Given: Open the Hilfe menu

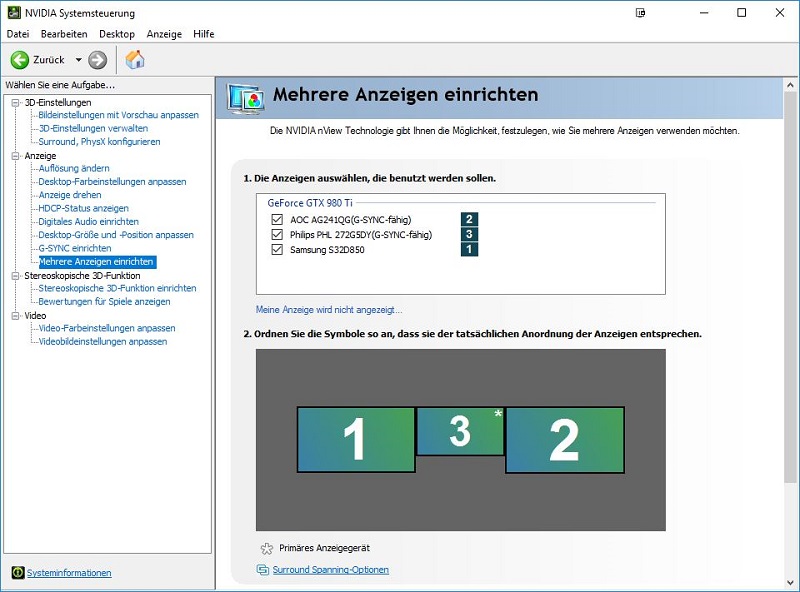Looking at the screenshot, I should pos(204,34).
